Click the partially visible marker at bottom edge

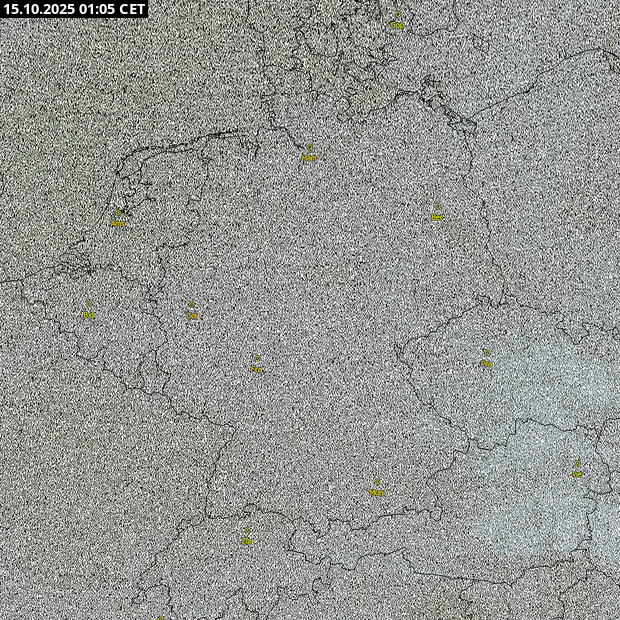point(161,616)
